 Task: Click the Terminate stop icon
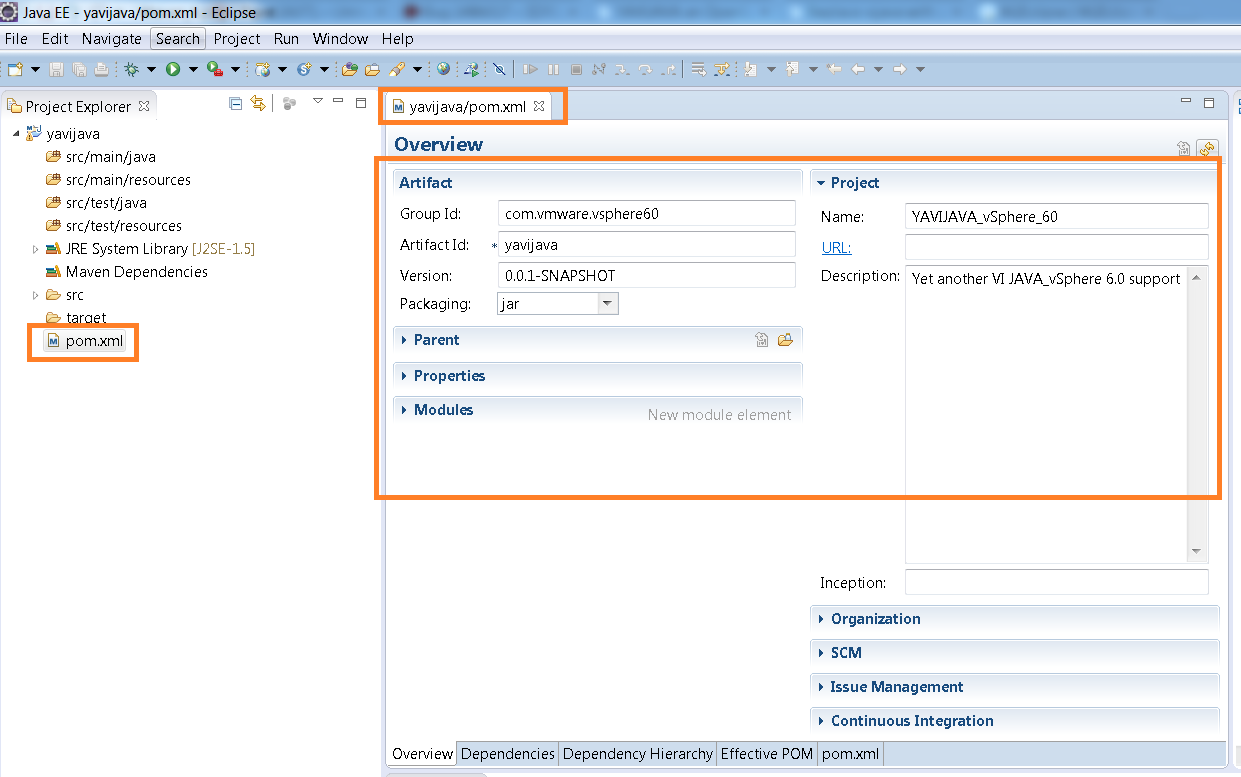[576, 69]
